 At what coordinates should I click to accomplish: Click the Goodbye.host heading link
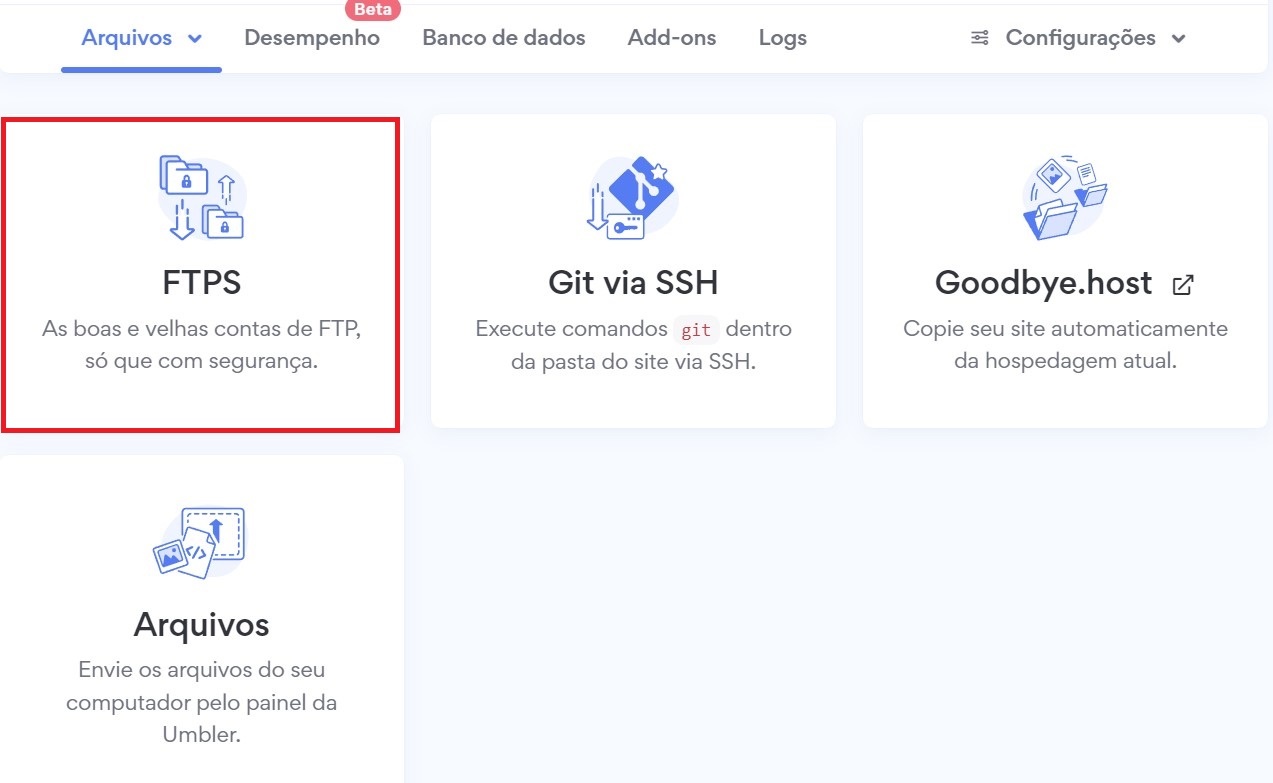click(x=1043, y=283)
